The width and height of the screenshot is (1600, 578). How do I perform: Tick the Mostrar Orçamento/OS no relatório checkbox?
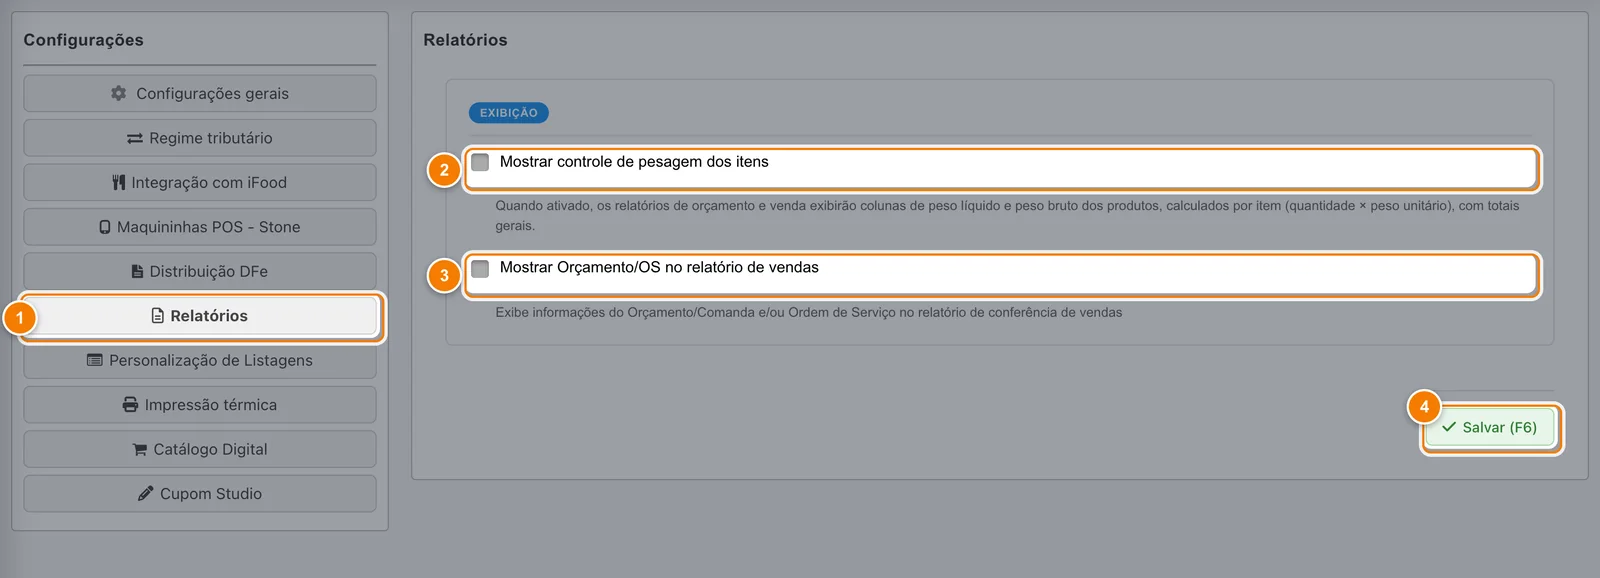[x=480, y=268]
